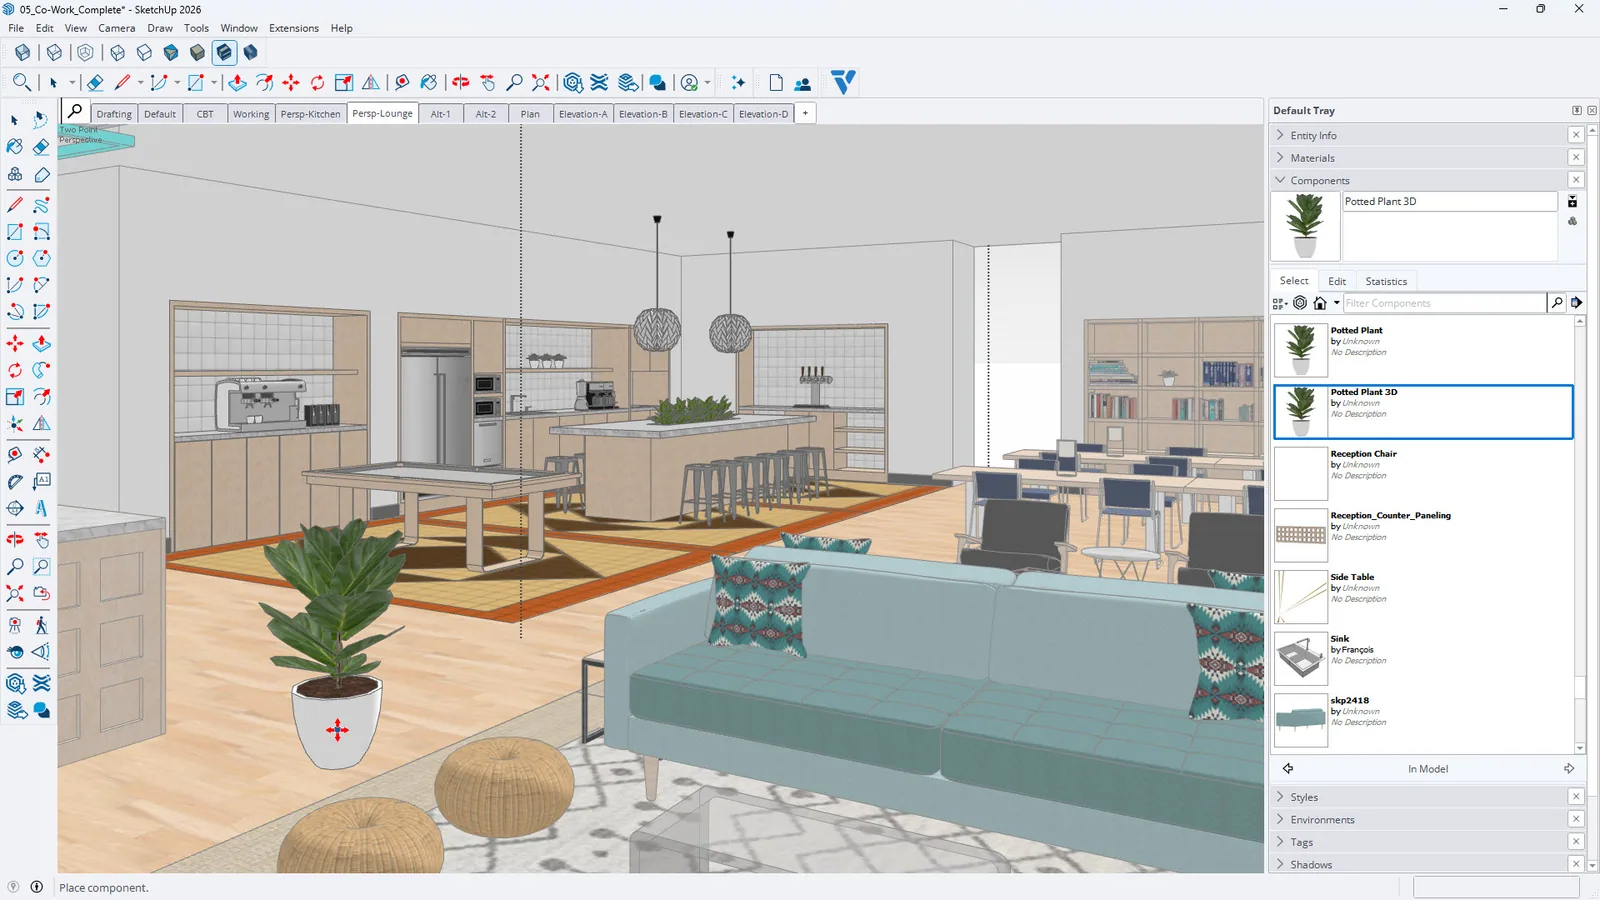
Task: Open the search magnifier in top toolbar
Action: (x=21, y=83)
